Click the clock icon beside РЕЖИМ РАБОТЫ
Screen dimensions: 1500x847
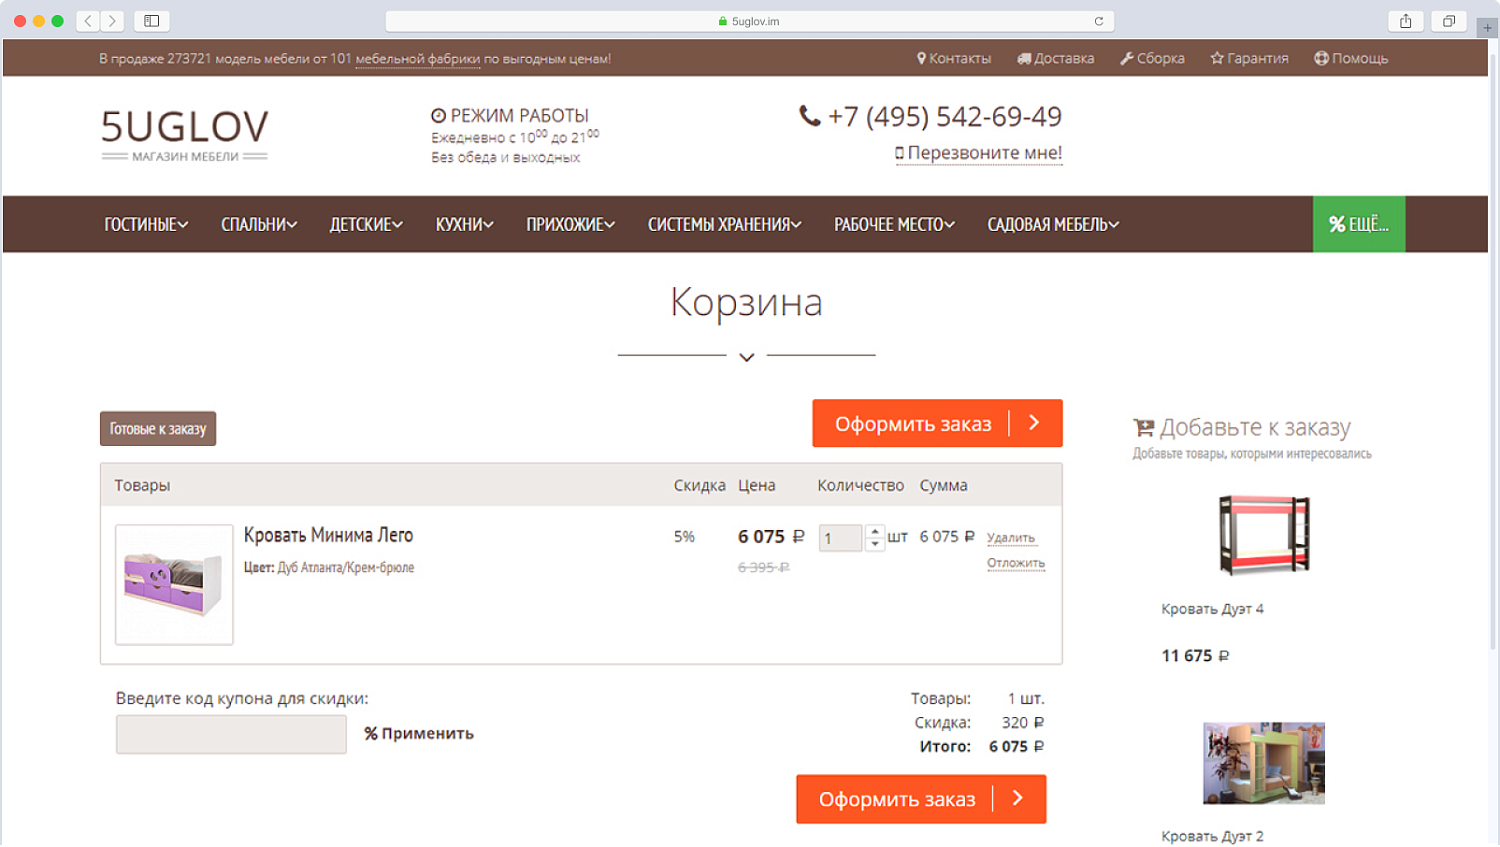tap(437, 115)
